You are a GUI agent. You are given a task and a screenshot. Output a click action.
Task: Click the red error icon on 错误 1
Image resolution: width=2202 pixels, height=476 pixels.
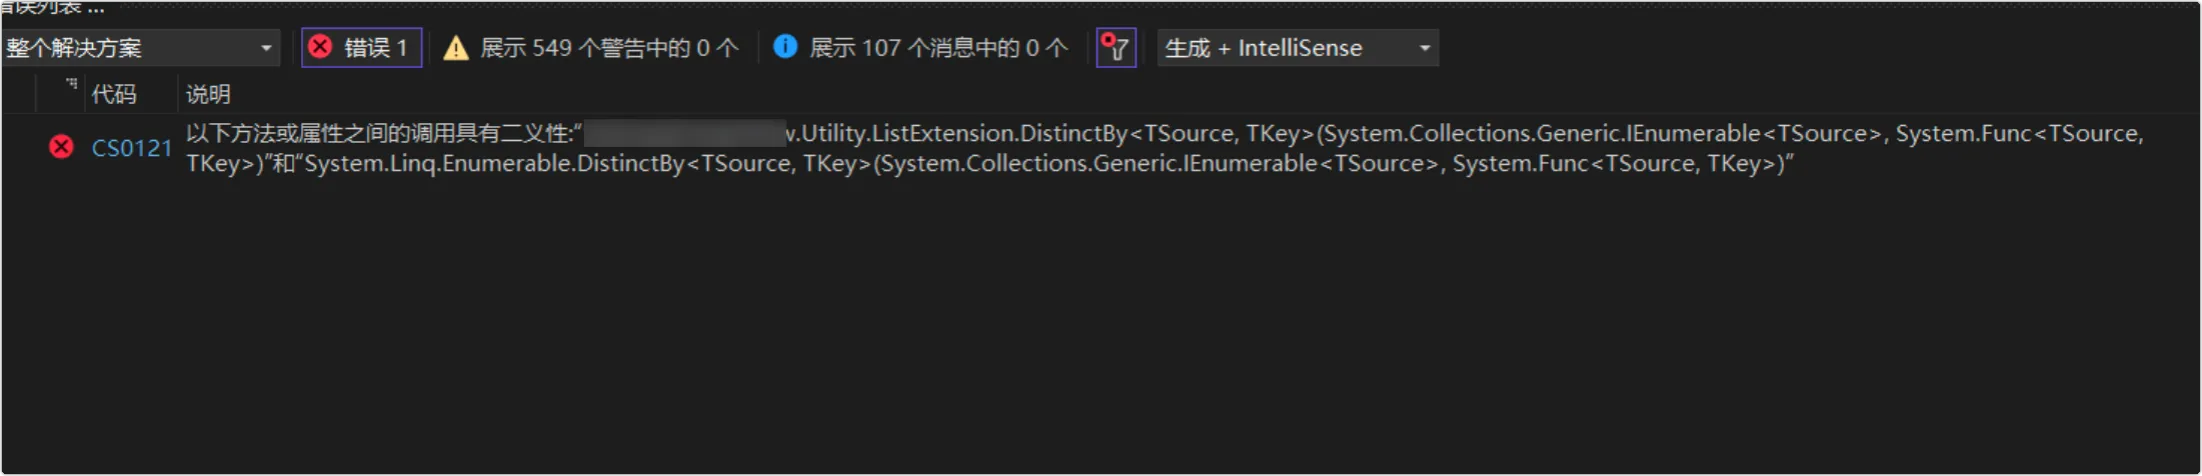tap(320, 47)
